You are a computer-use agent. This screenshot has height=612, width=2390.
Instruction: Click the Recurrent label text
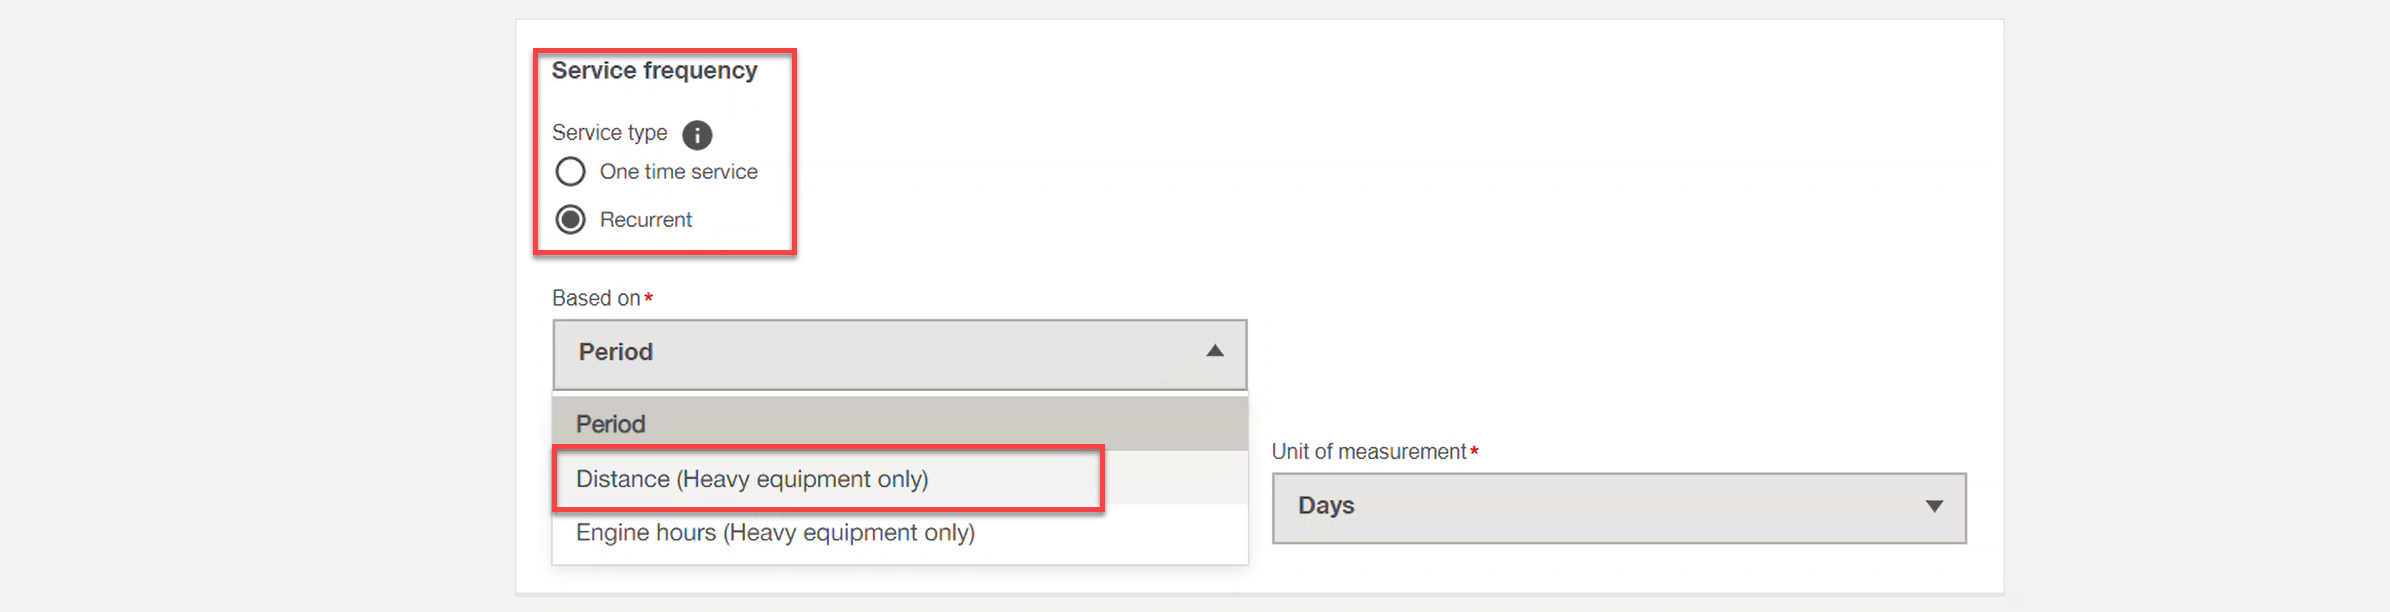coord(646,220)
